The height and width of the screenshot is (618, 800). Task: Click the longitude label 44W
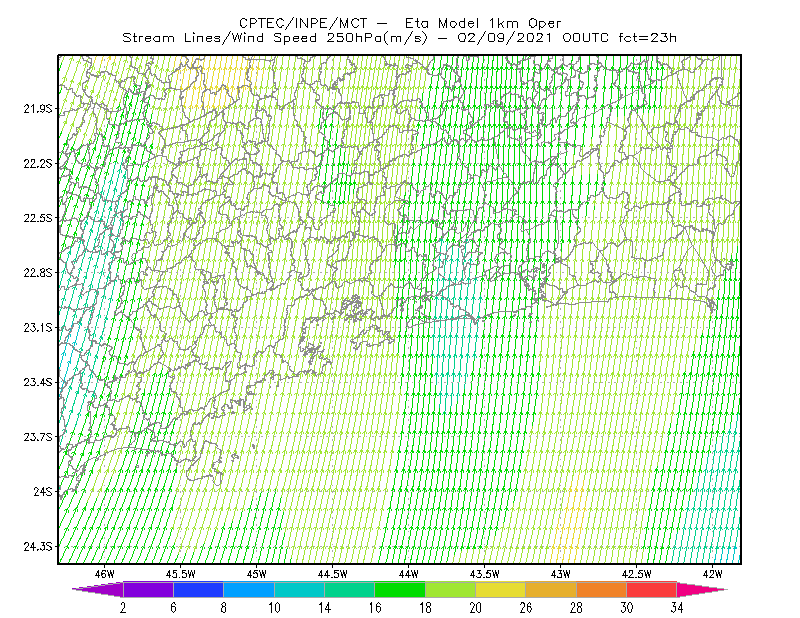click(409, 574)
